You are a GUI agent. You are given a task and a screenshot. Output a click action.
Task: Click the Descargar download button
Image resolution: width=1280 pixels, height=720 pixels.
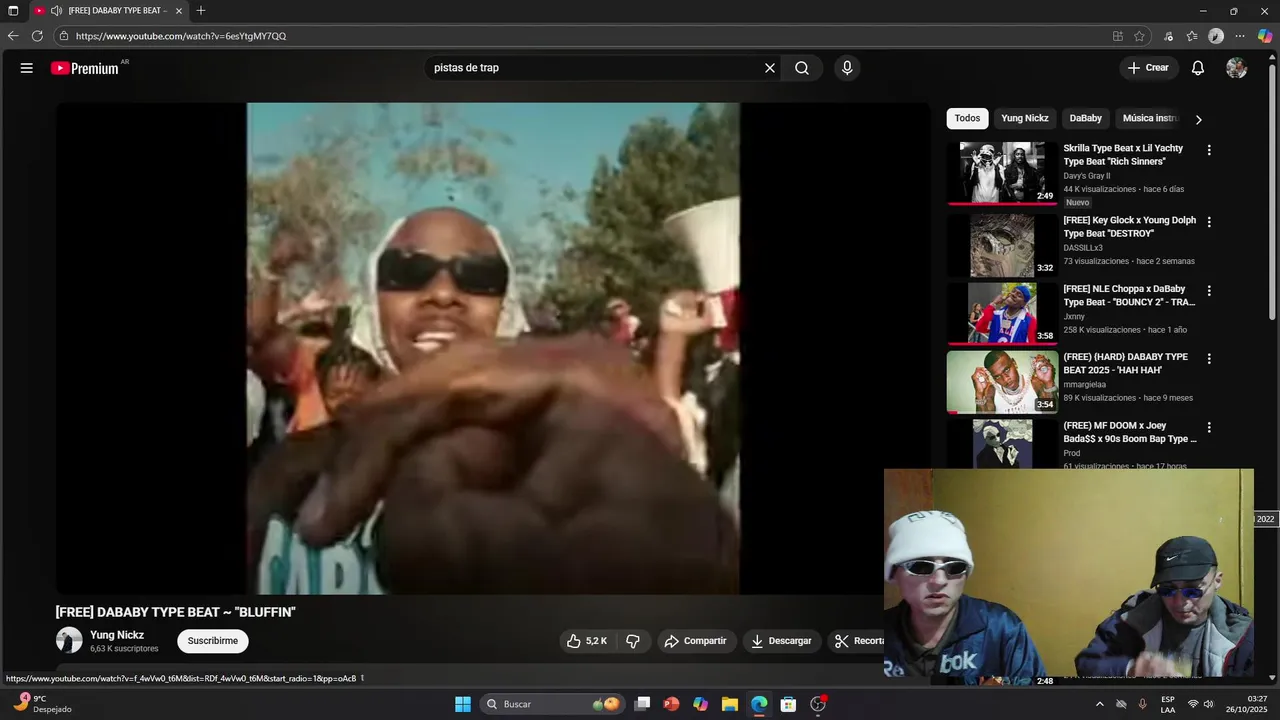[x=781, y=641]
